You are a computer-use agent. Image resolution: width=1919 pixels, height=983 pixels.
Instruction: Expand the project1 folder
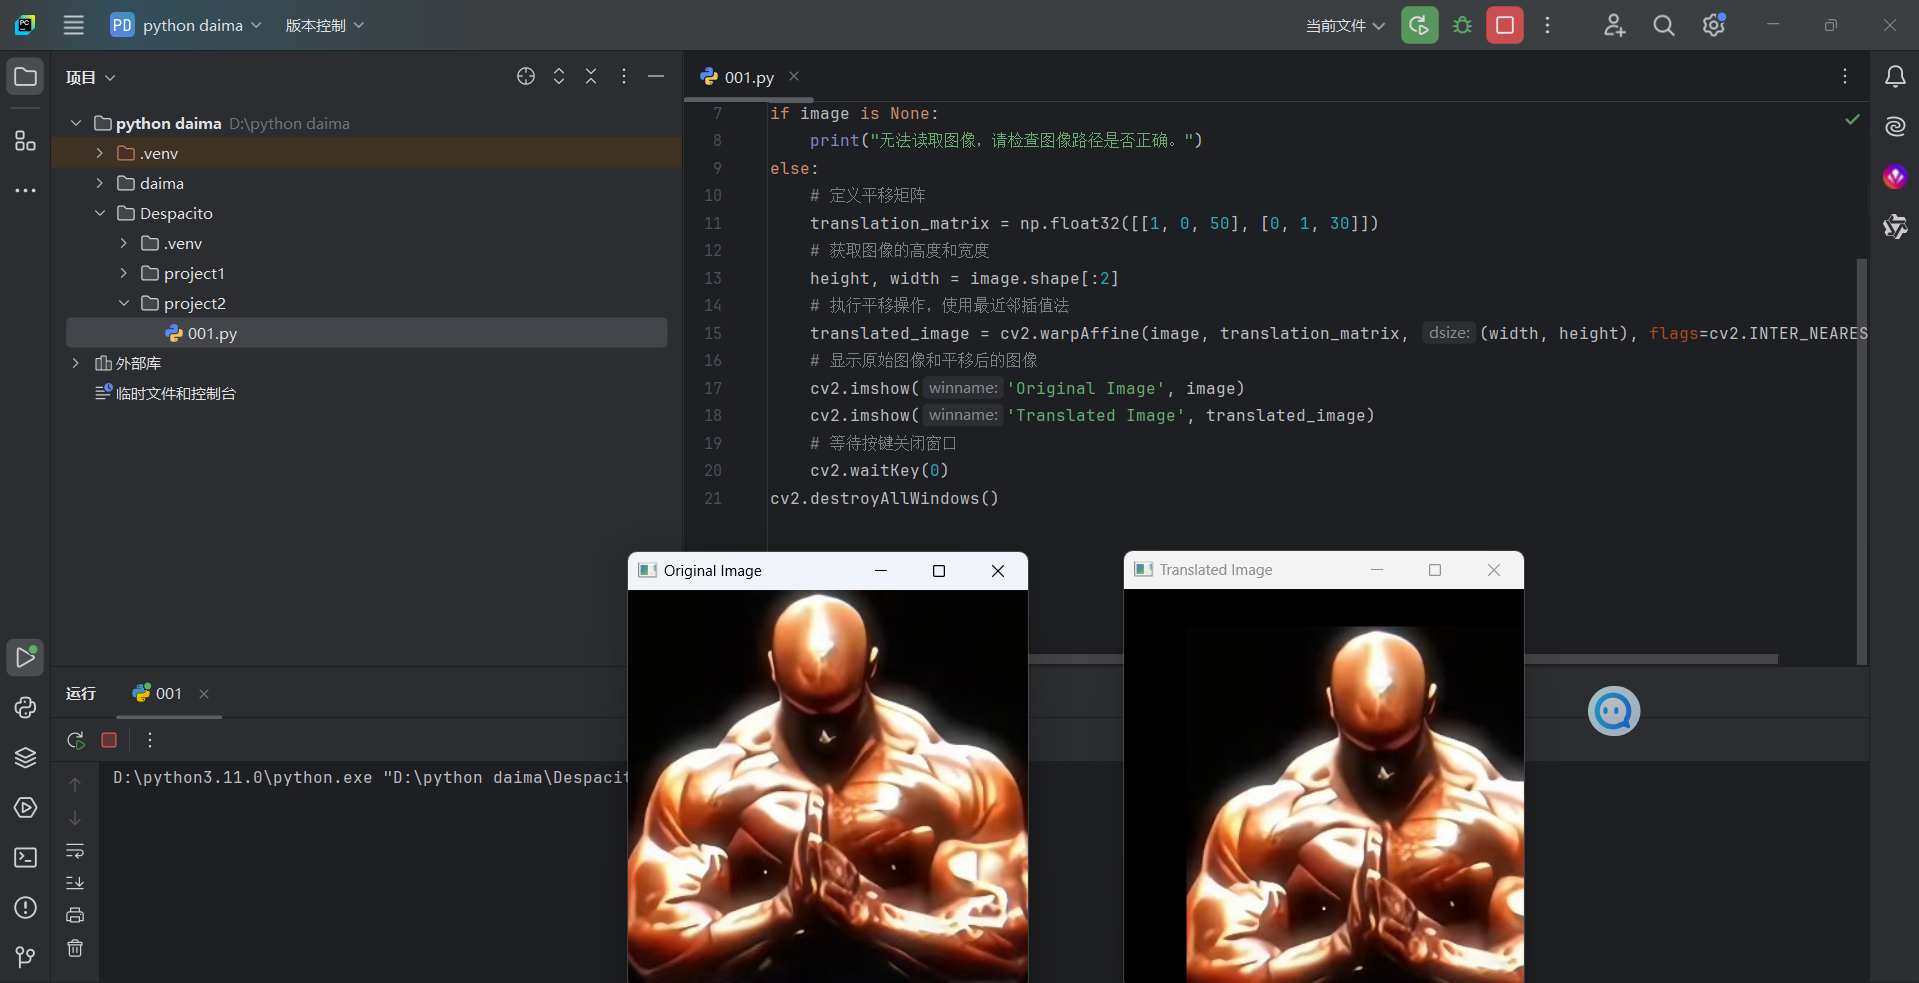124,273
